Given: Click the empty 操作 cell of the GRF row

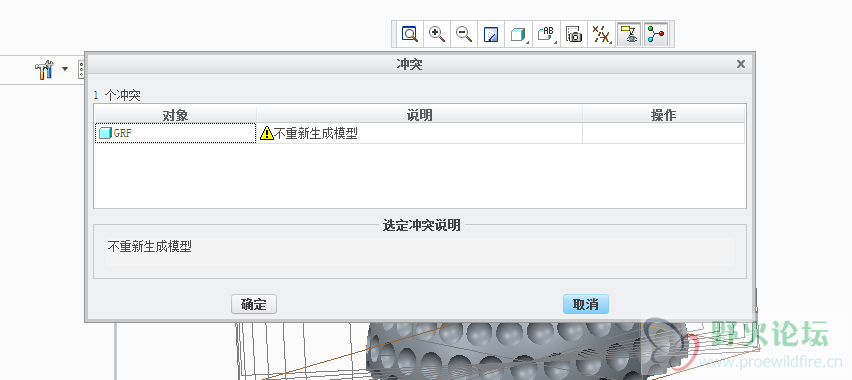Looking at the screenshot, I should [663, 133].
